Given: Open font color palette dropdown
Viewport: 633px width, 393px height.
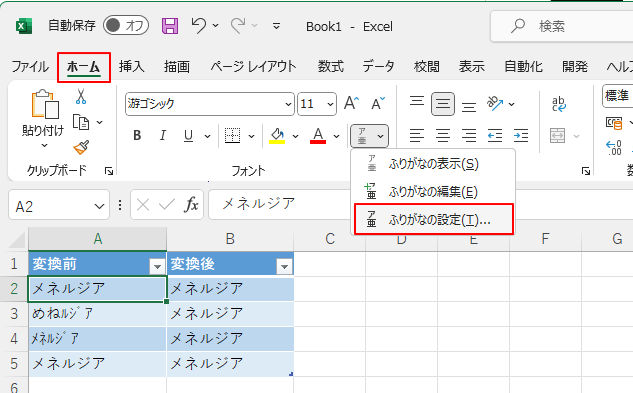Looking at the screenshot, I should click(337, 136).
